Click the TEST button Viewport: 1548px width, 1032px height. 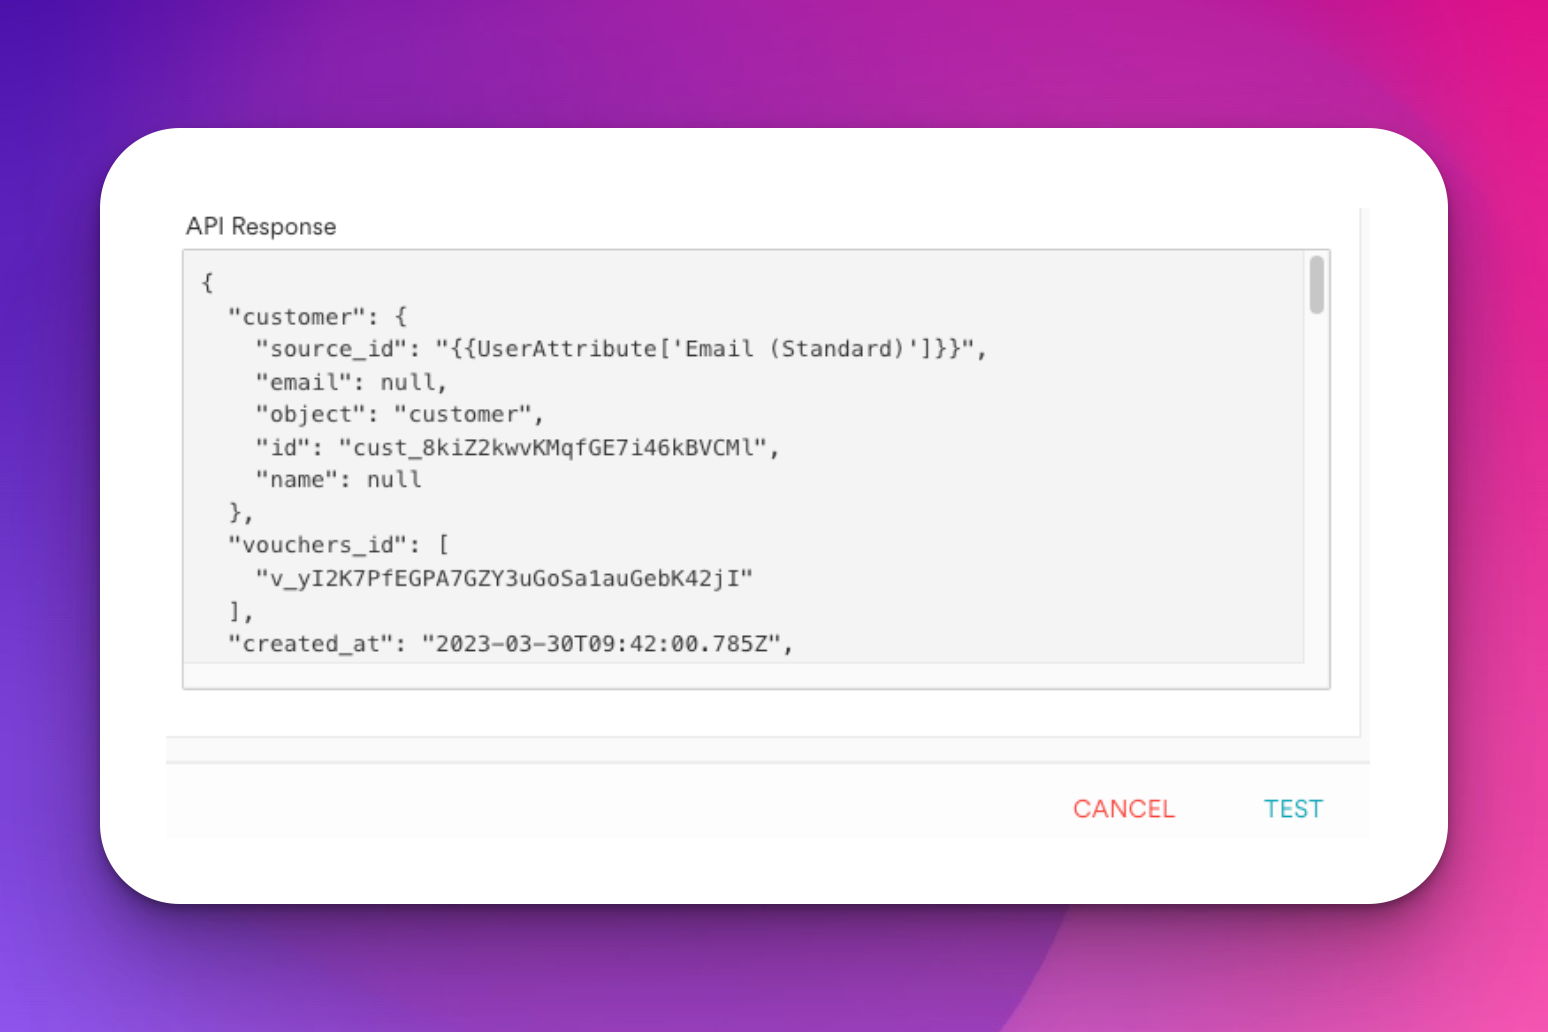1293,809
